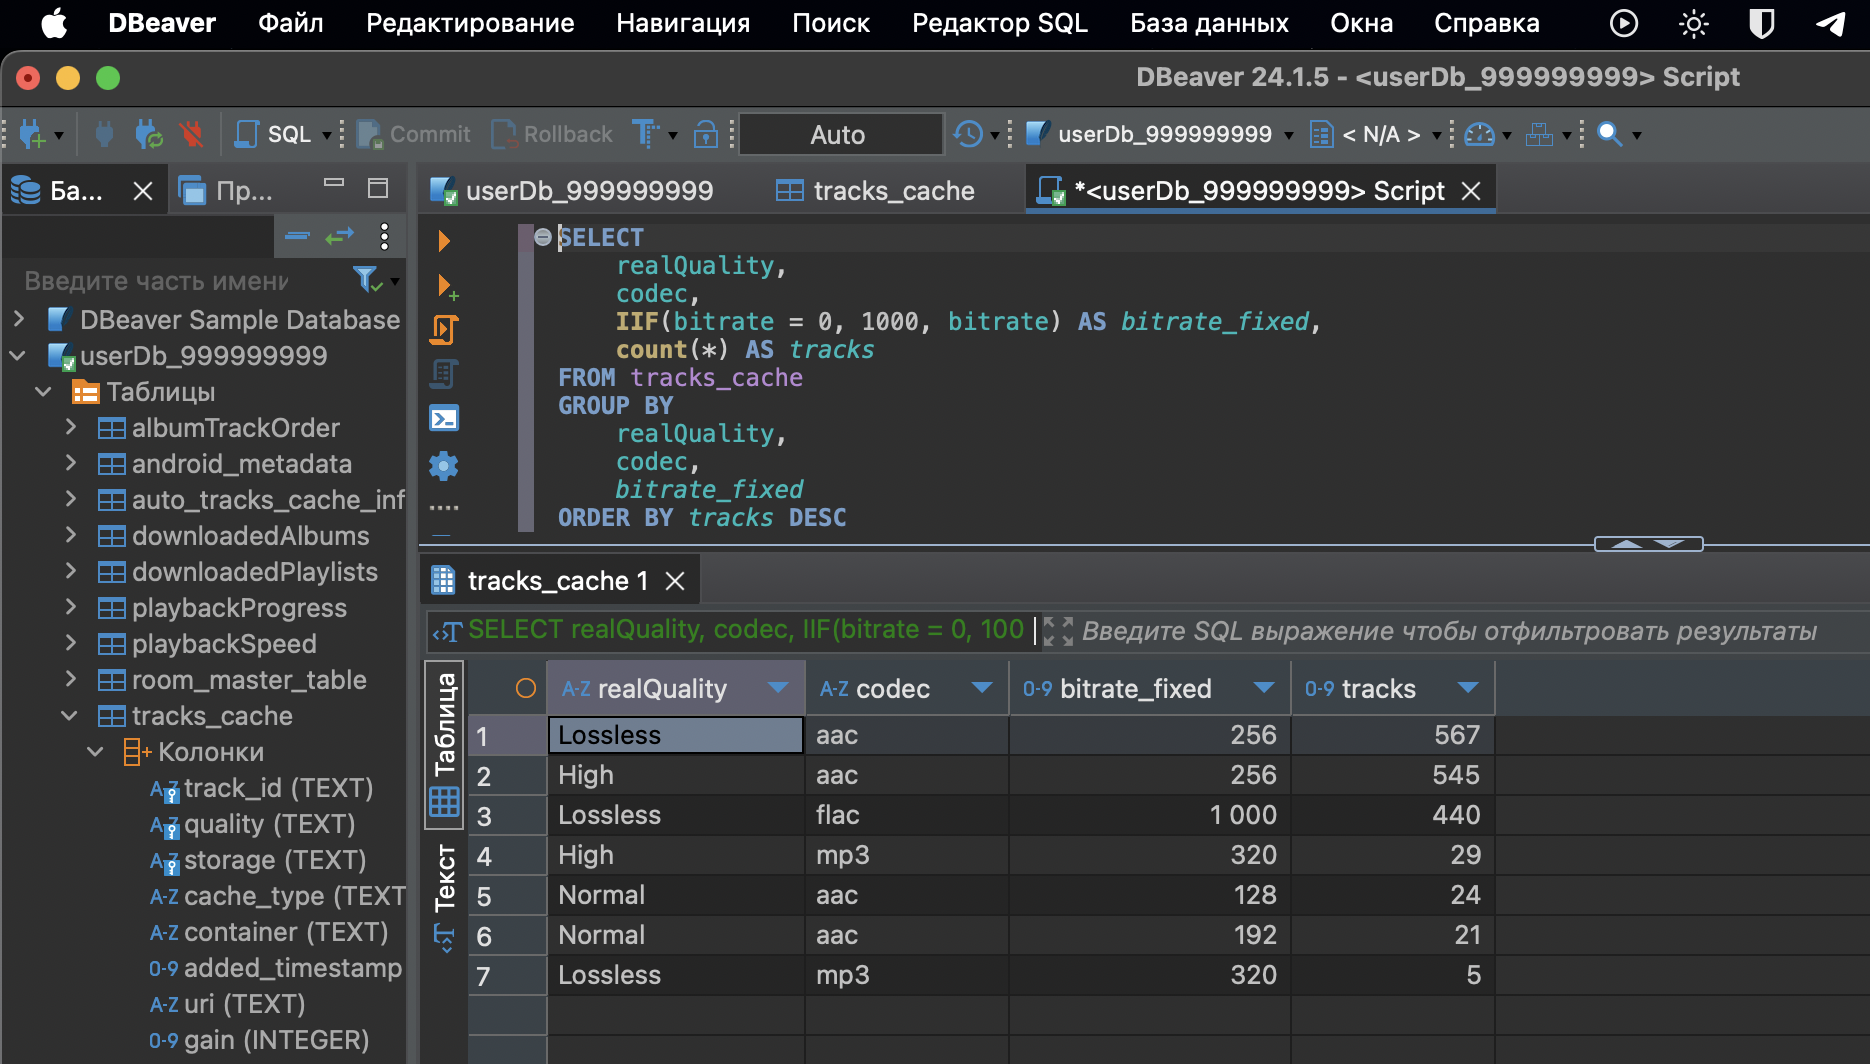This screenshot has height=1064, width=1870.
Task: Open navigator view menu three dots
Action: pos(385,236)
